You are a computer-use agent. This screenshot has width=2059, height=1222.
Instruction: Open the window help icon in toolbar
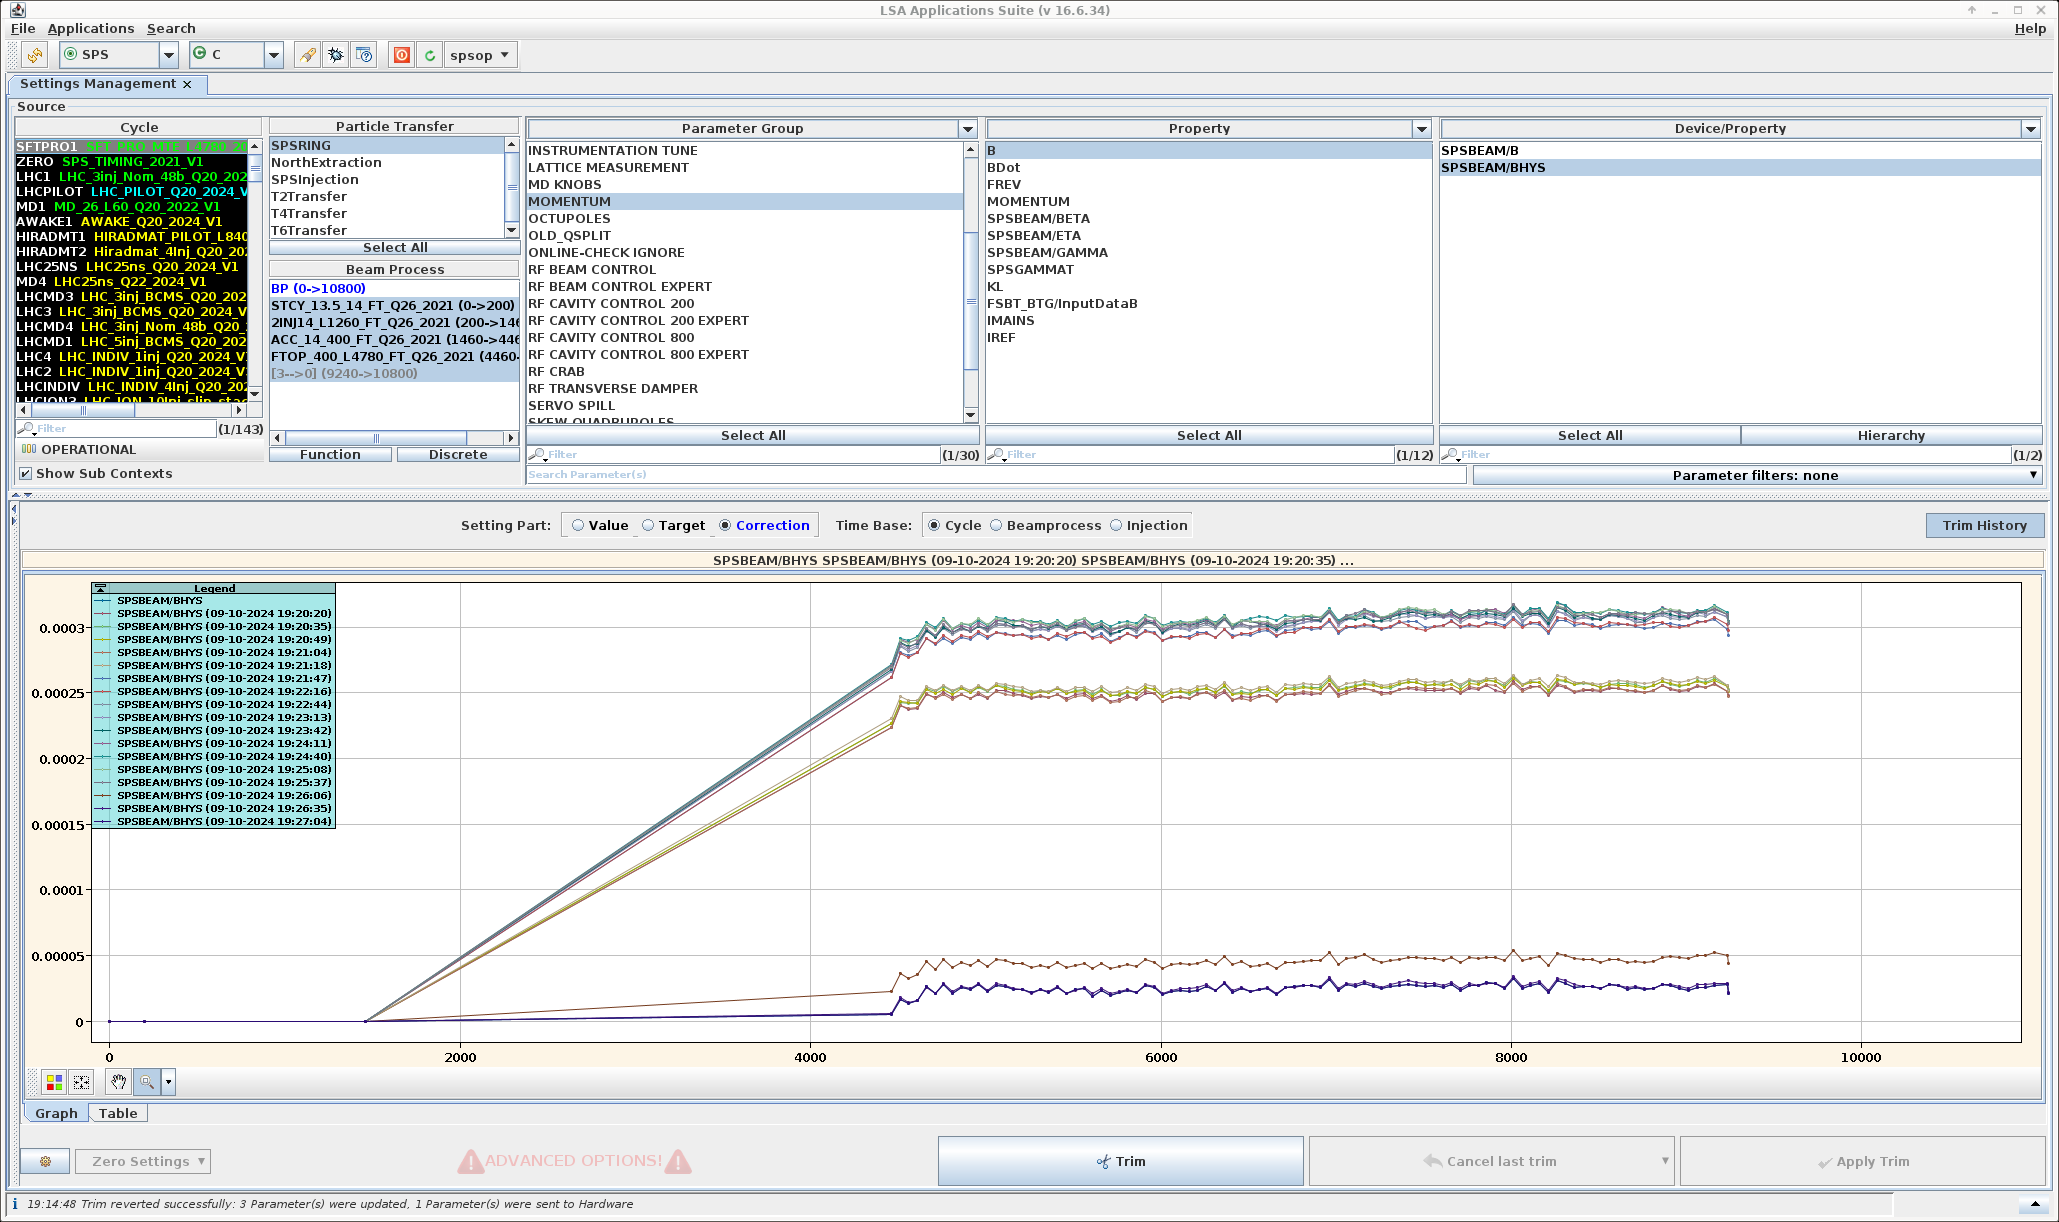365,55
